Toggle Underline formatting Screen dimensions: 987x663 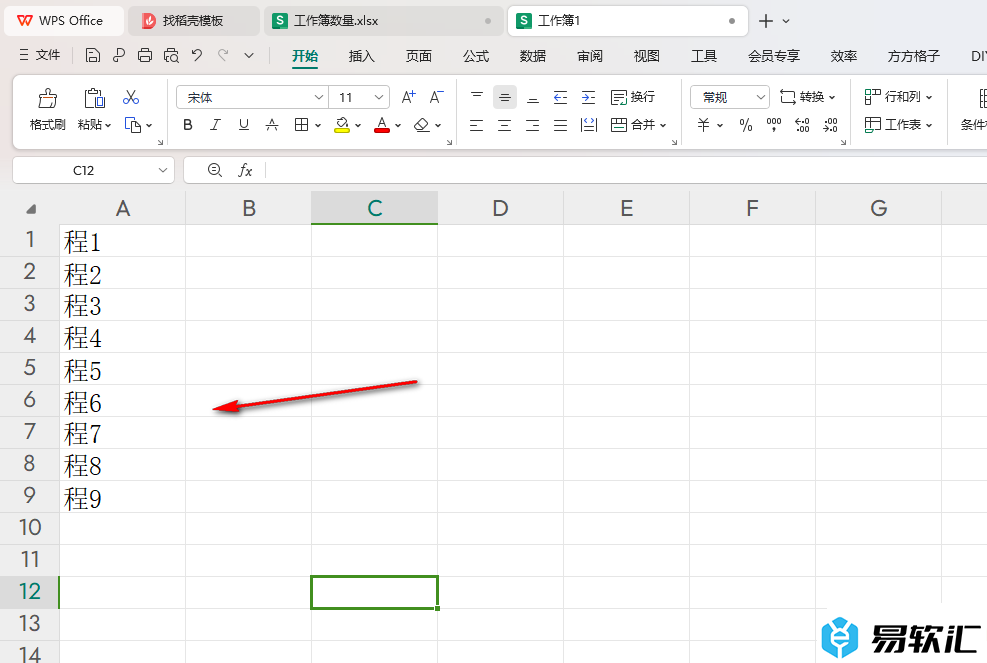(244, 125)
